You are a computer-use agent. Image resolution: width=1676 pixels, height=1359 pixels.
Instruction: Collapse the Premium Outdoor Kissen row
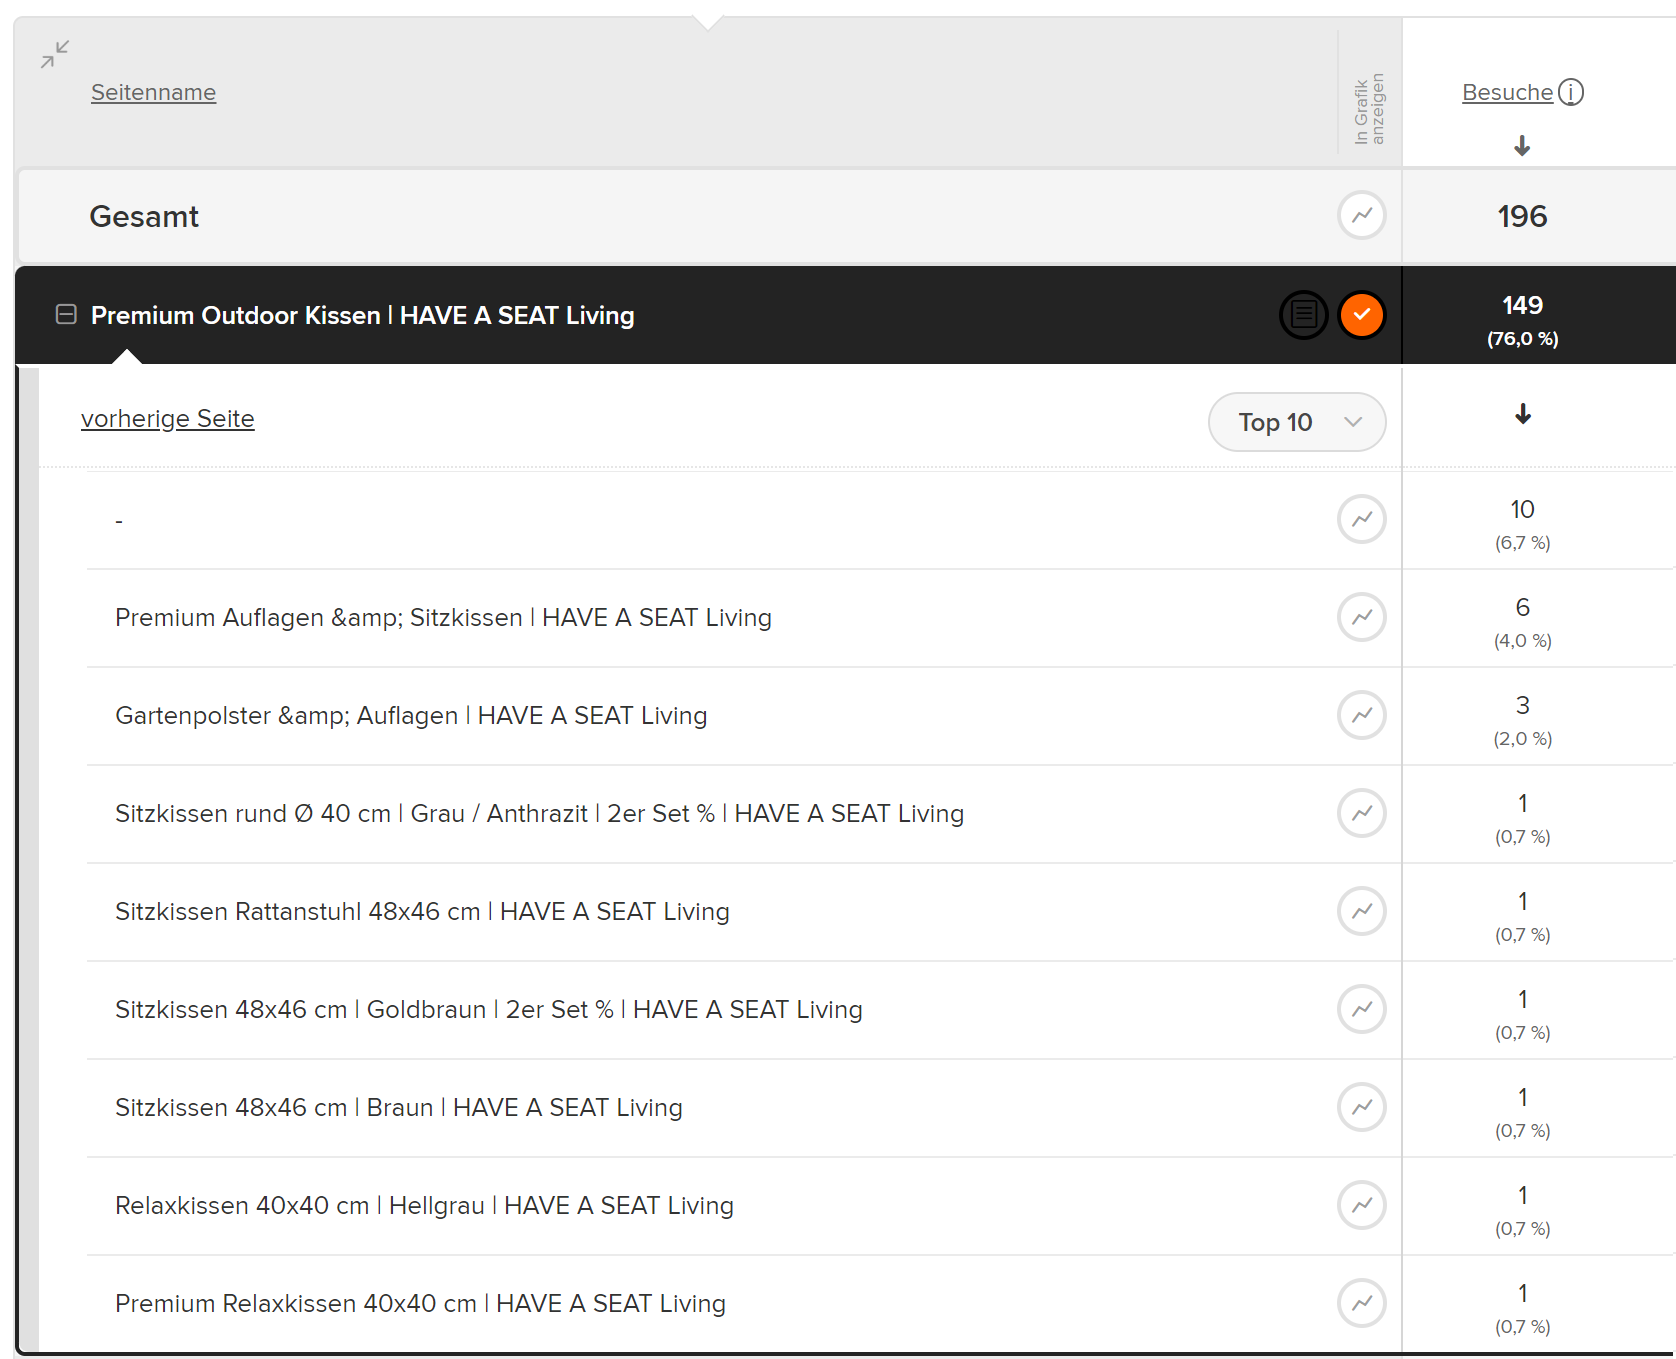coord(66,314)
